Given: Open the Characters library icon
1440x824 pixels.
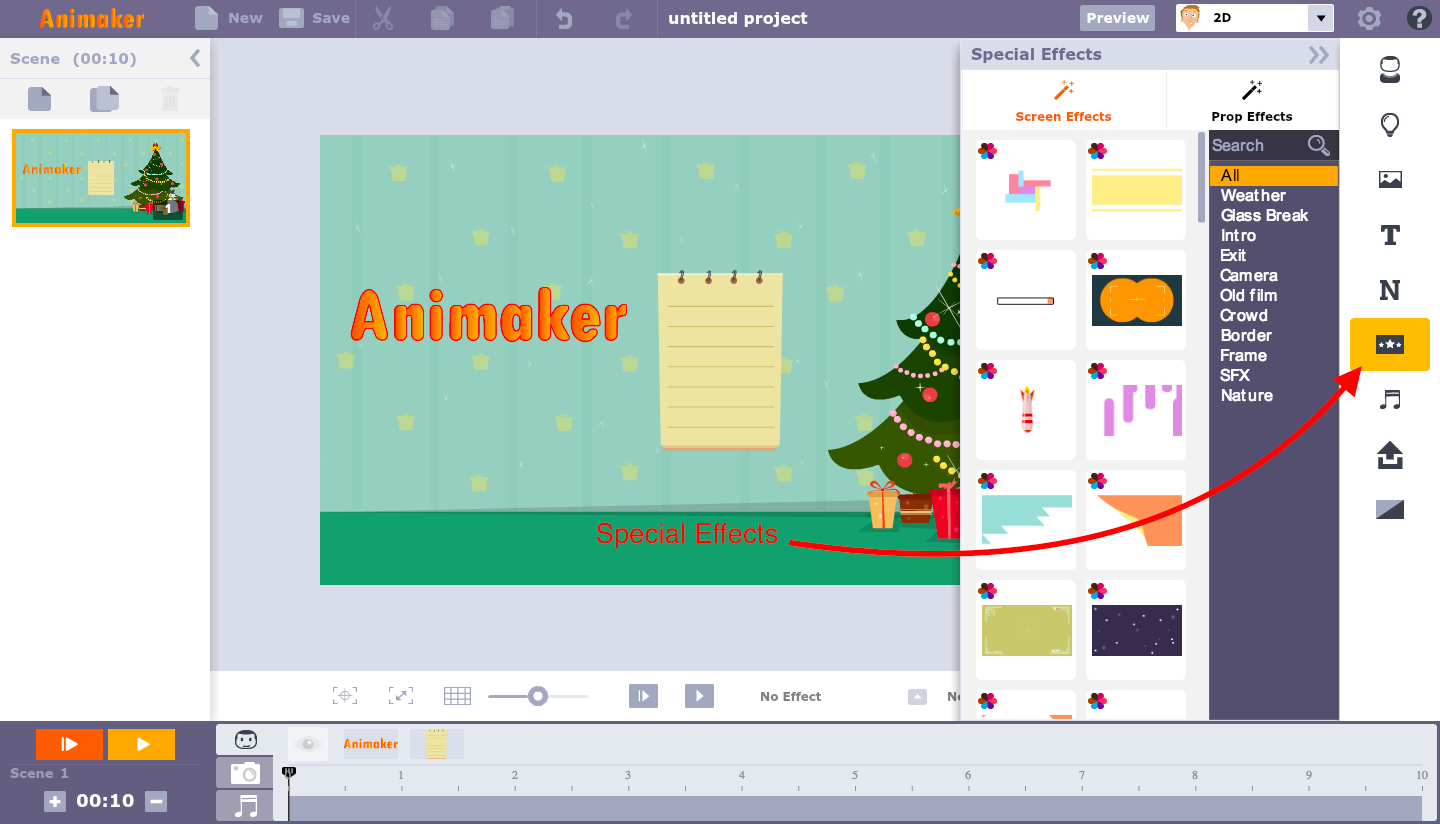Looking at the screenshot, I should click(1390, 70).
